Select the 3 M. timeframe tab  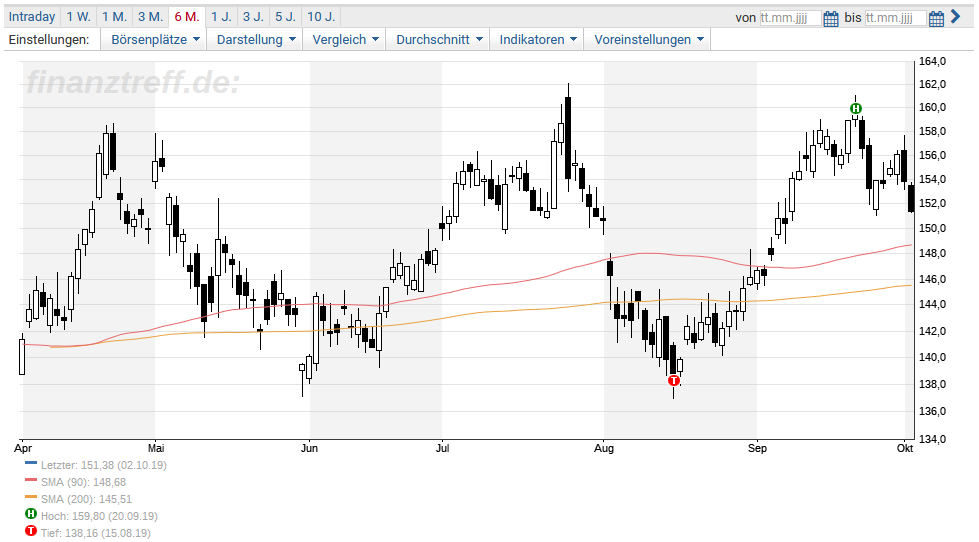coord(150,17)
